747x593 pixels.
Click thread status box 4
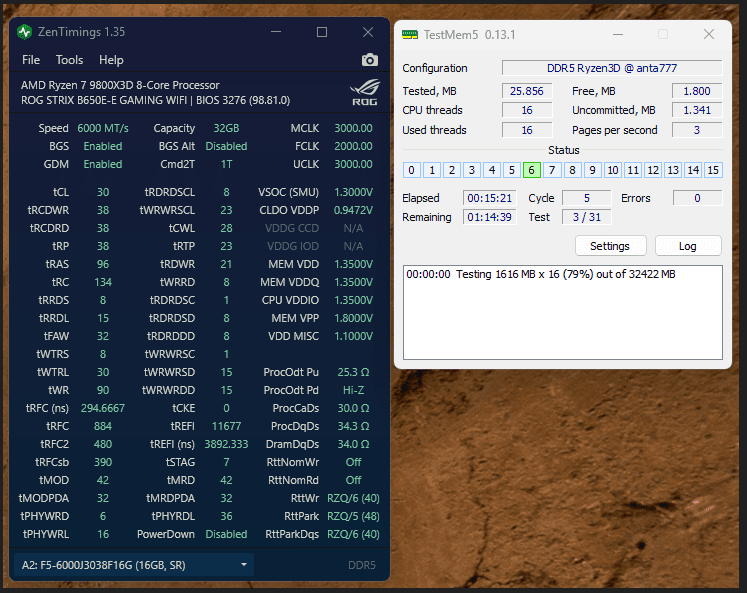click(492, 170)
